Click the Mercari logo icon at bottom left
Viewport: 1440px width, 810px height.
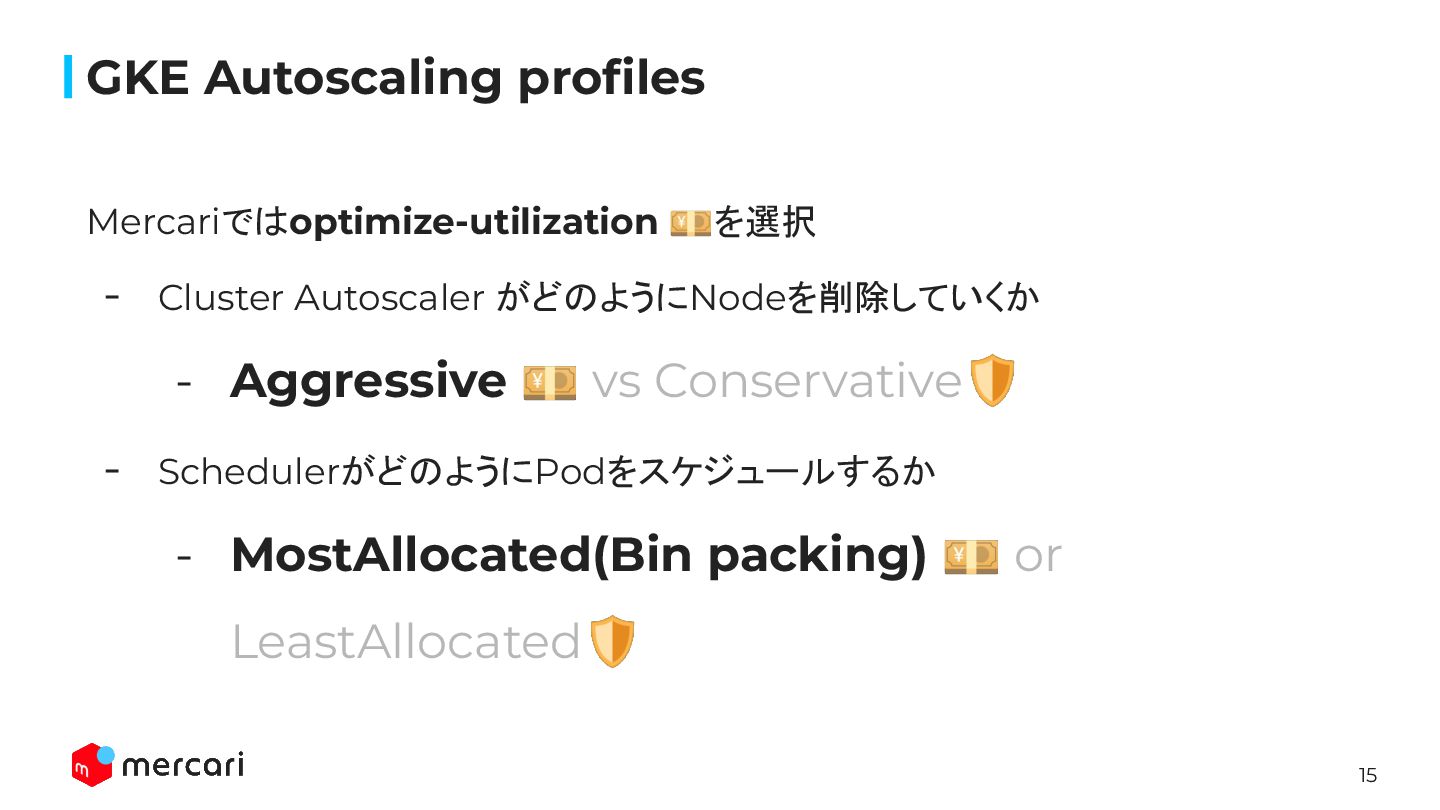pyautogui.click(x=92, y=765)
